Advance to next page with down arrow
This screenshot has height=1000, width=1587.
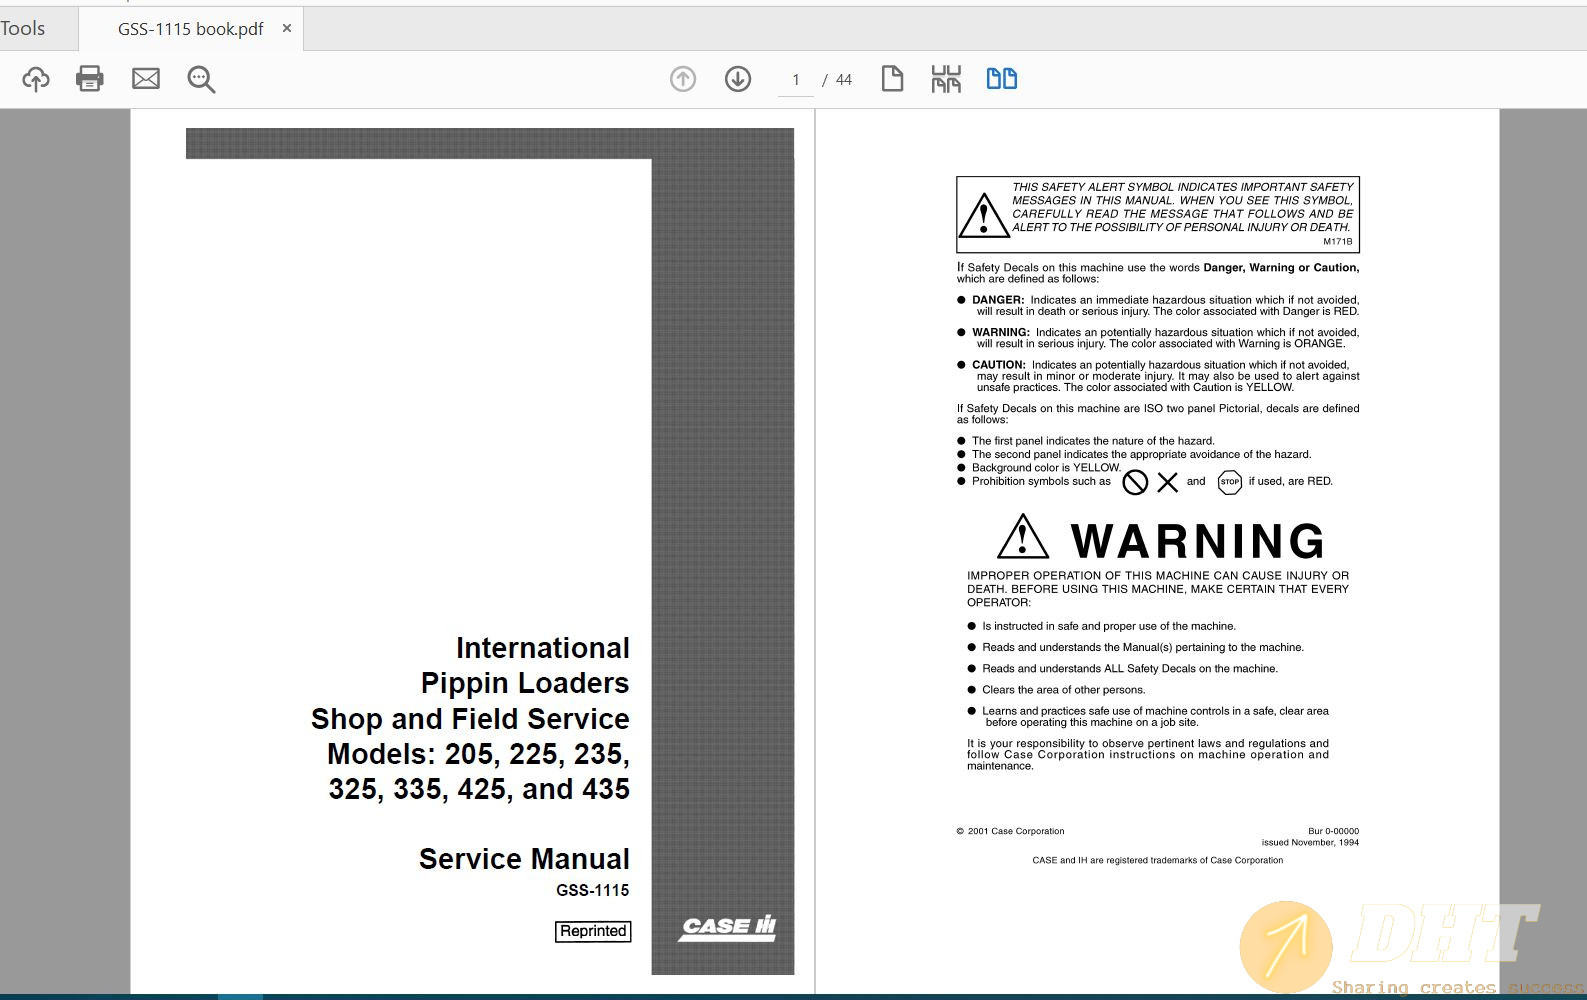[738, 79]
